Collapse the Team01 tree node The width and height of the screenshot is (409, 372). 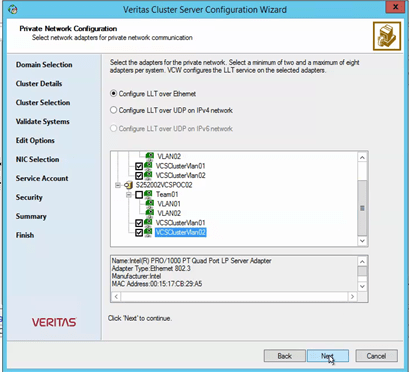click(x=129, y=195)
